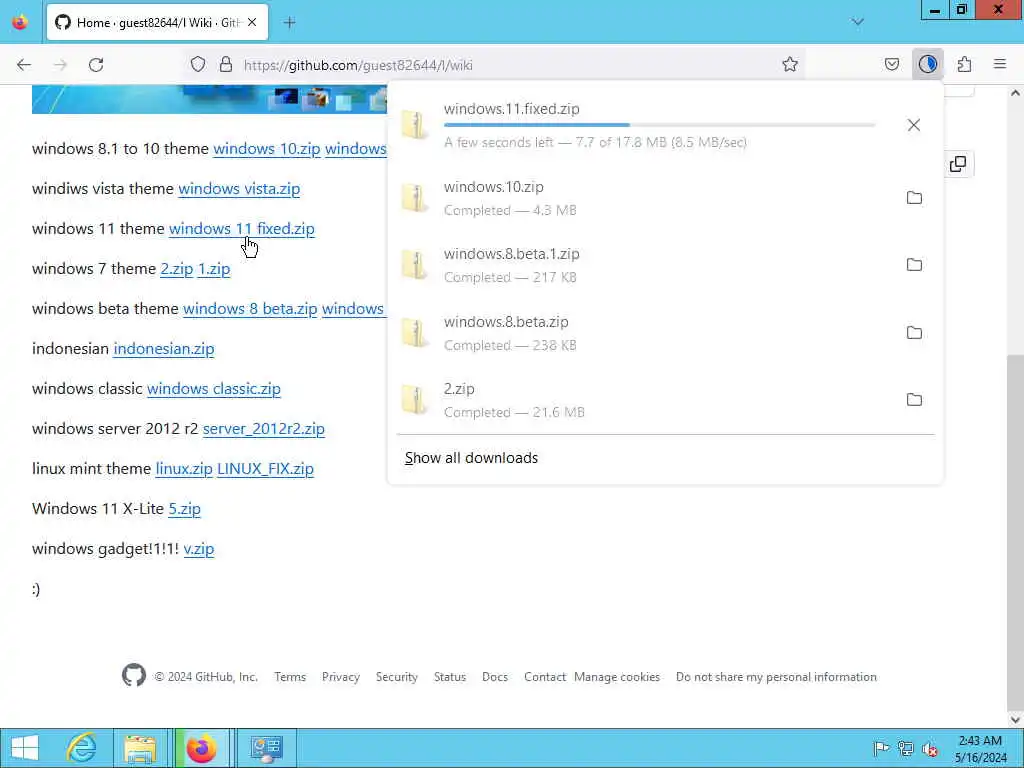Click the linux.zip link

tap(184, 469)
